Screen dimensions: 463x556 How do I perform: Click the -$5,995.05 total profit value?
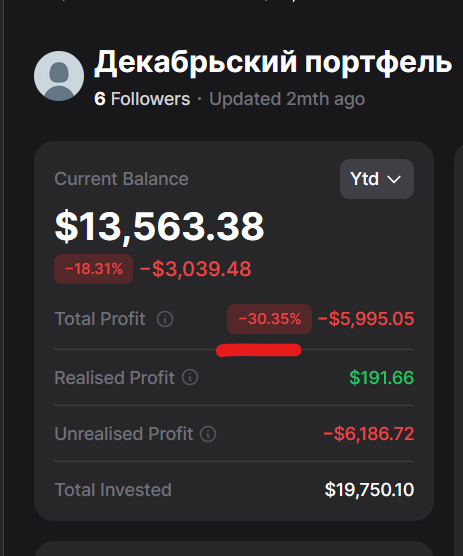click(366, 319)
